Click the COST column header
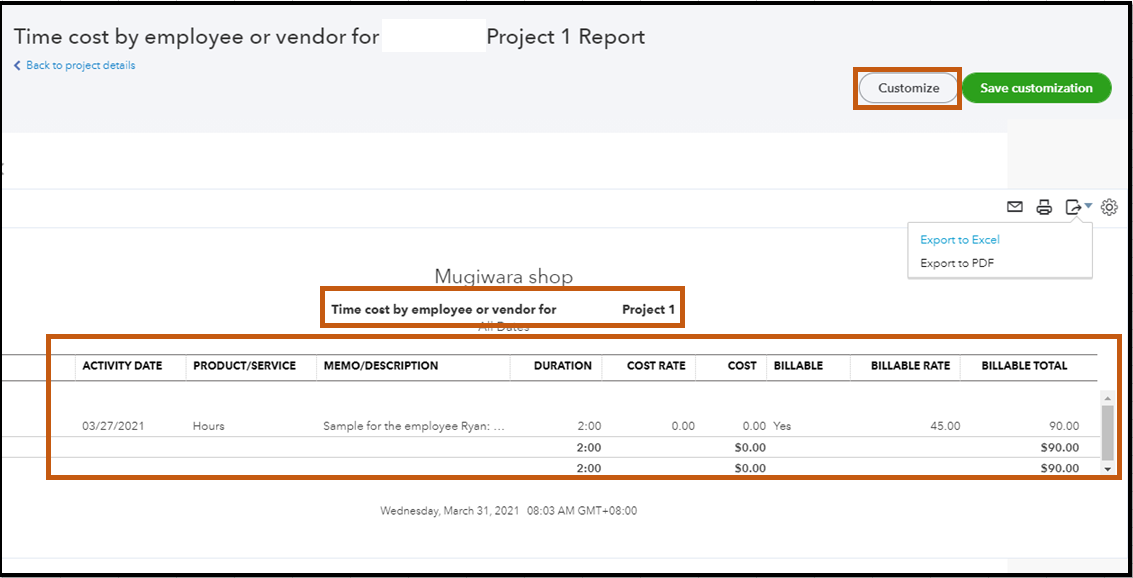The image size is (1133, 578). tap(742, 366)
